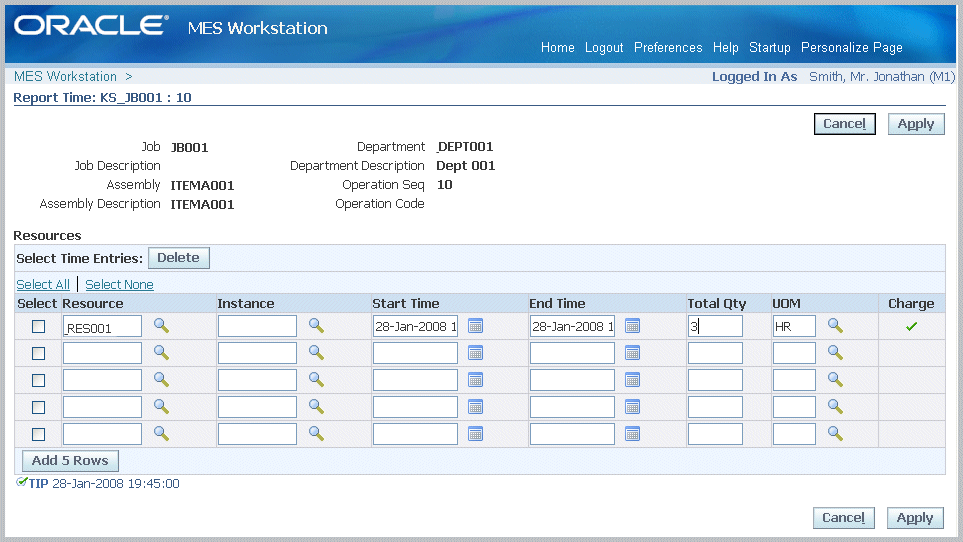Open End Time calendar in fourth row

633,407
